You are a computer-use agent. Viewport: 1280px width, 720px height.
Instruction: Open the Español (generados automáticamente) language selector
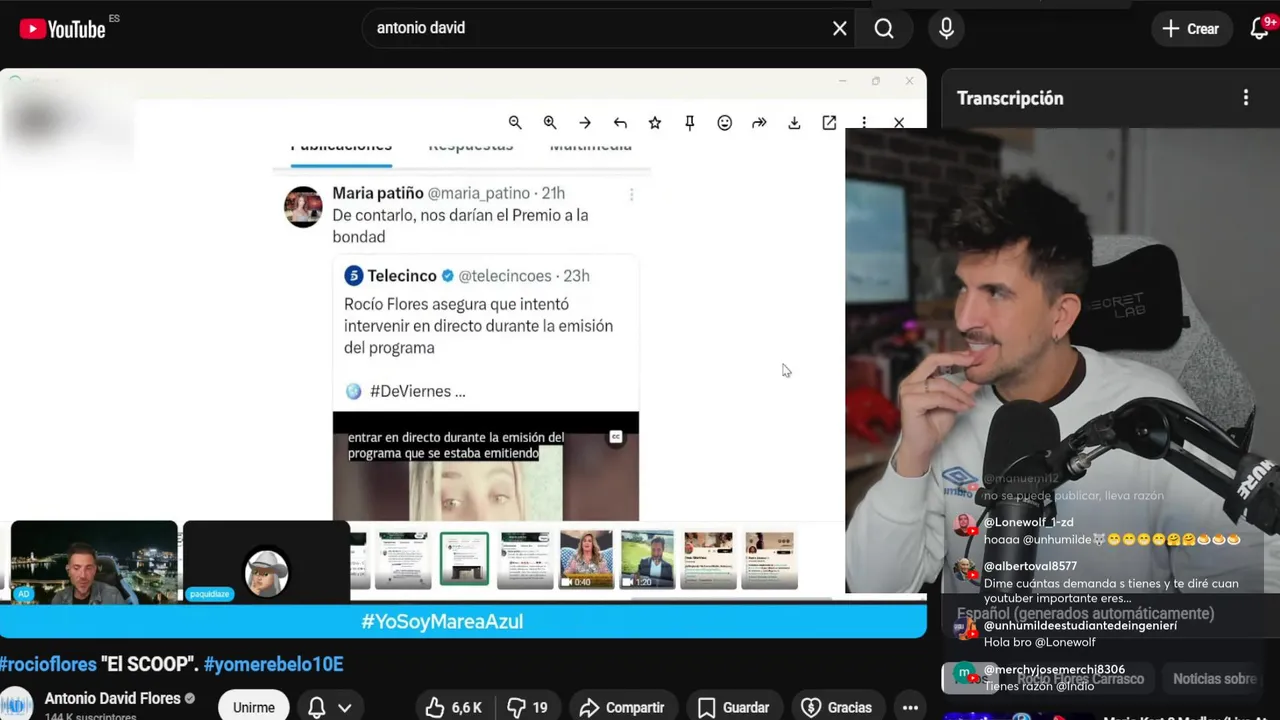[x=1085, y=614]
